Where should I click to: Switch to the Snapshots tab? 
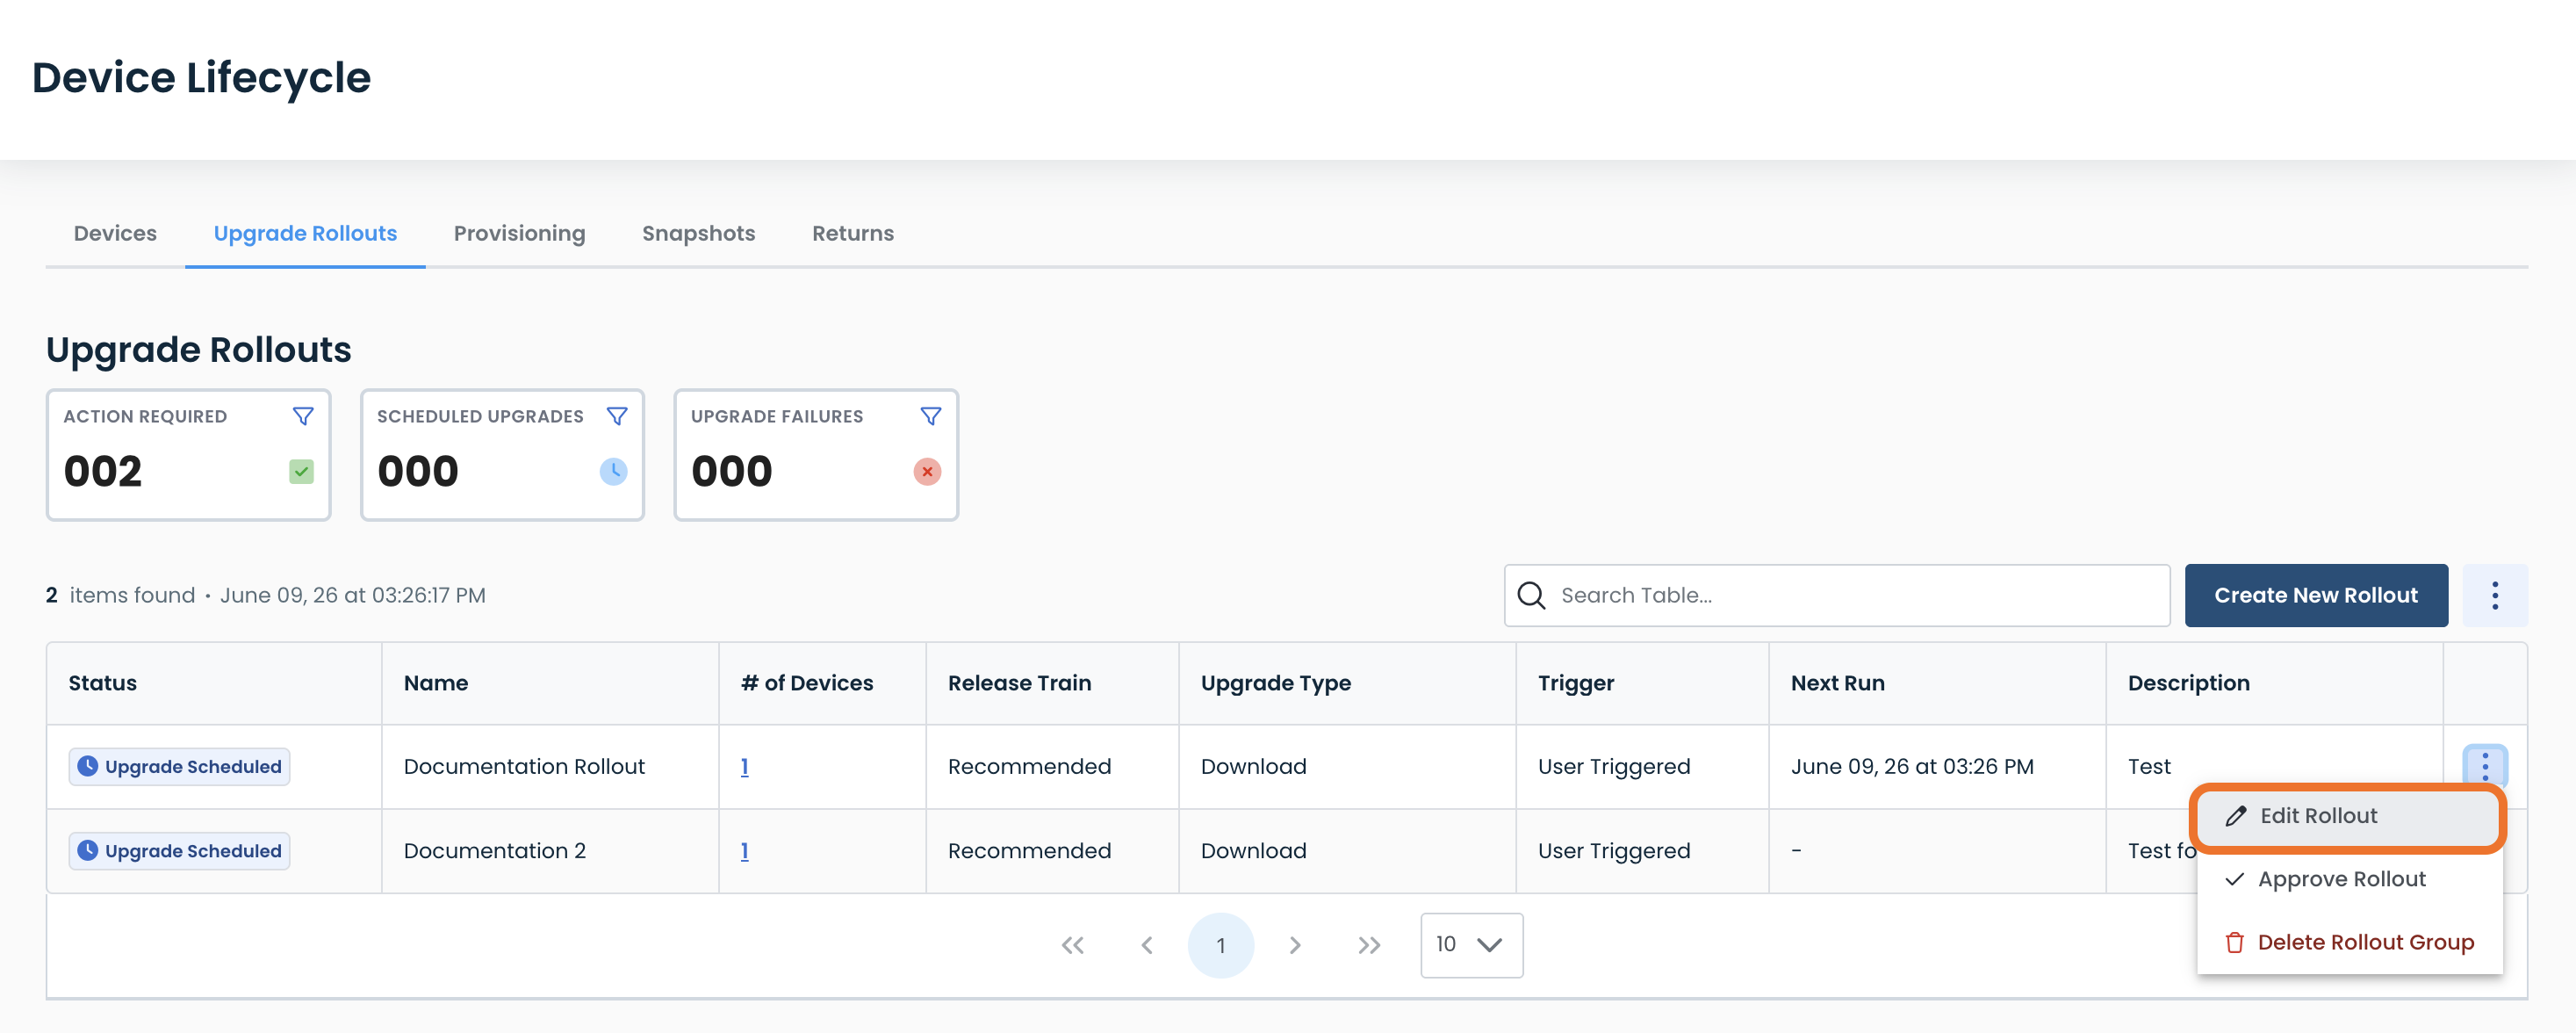click(698, 233)
